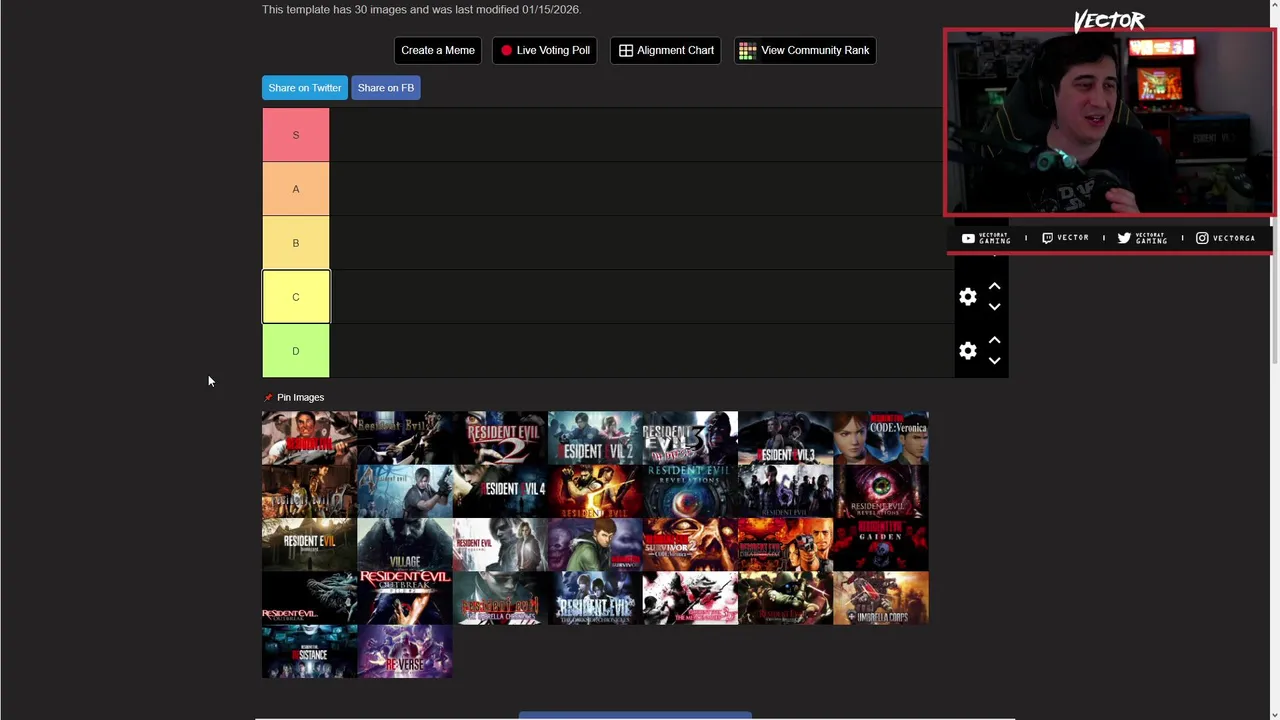Pick the Operation Raccoon City thumbnail
The image size is (1280, 720).
pos(785,598)
